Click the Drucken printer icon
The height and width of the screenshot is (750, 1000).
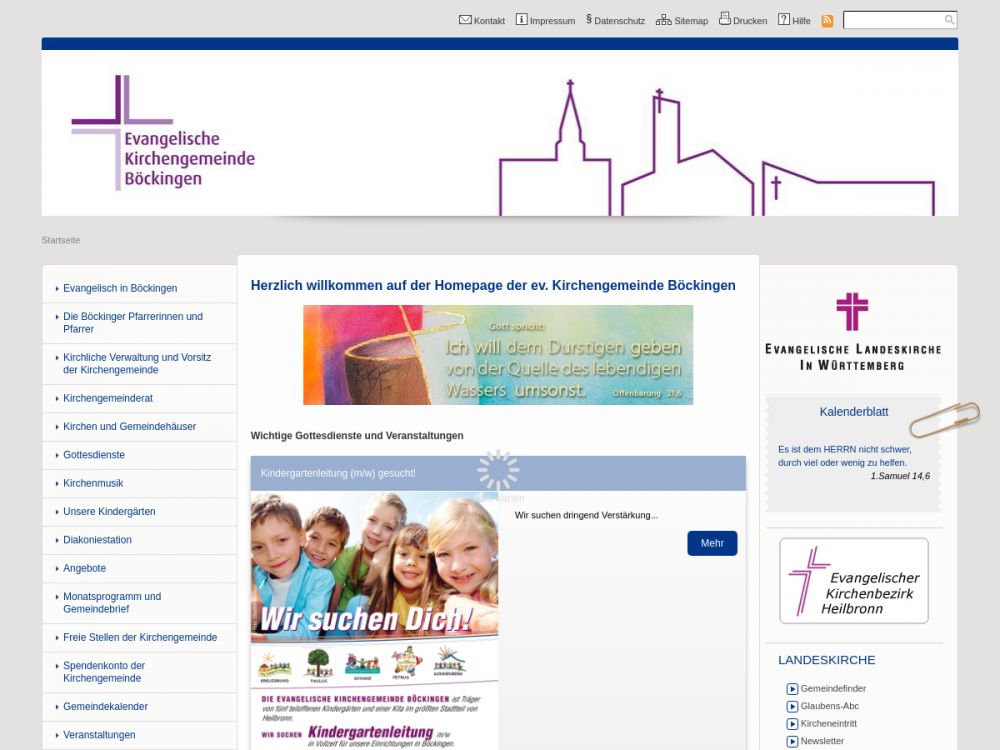click(724, 19)
